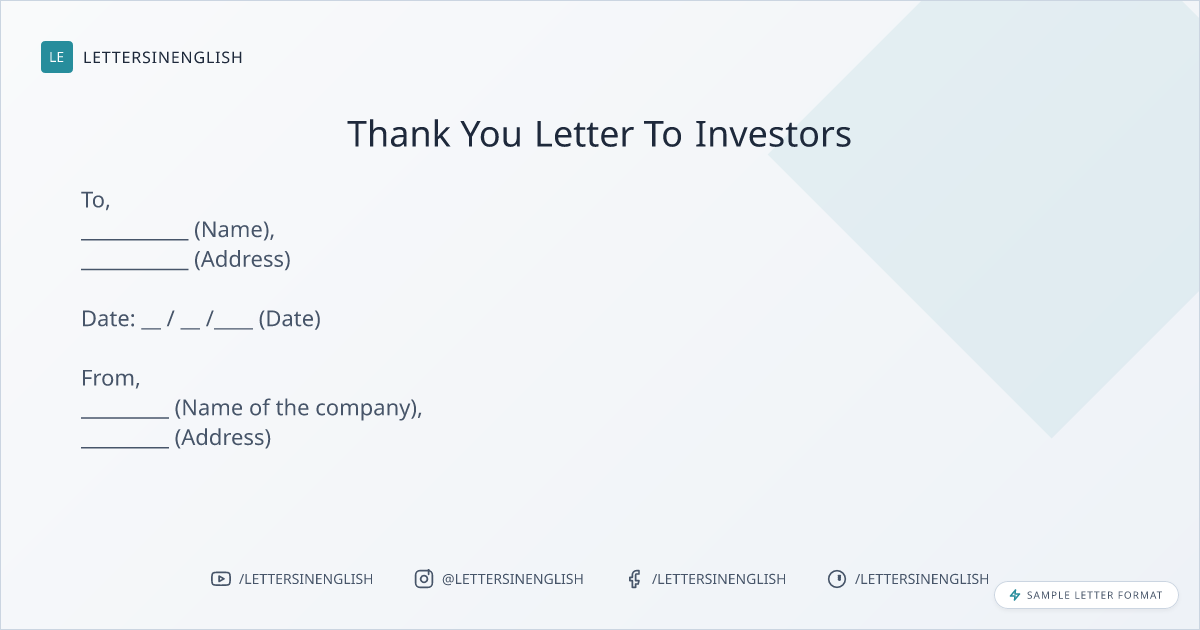This screenshot has height=630, width=1200.
Task: Open the @LETTERSINENGLISH Instagram handle
Action: (513, 579)
